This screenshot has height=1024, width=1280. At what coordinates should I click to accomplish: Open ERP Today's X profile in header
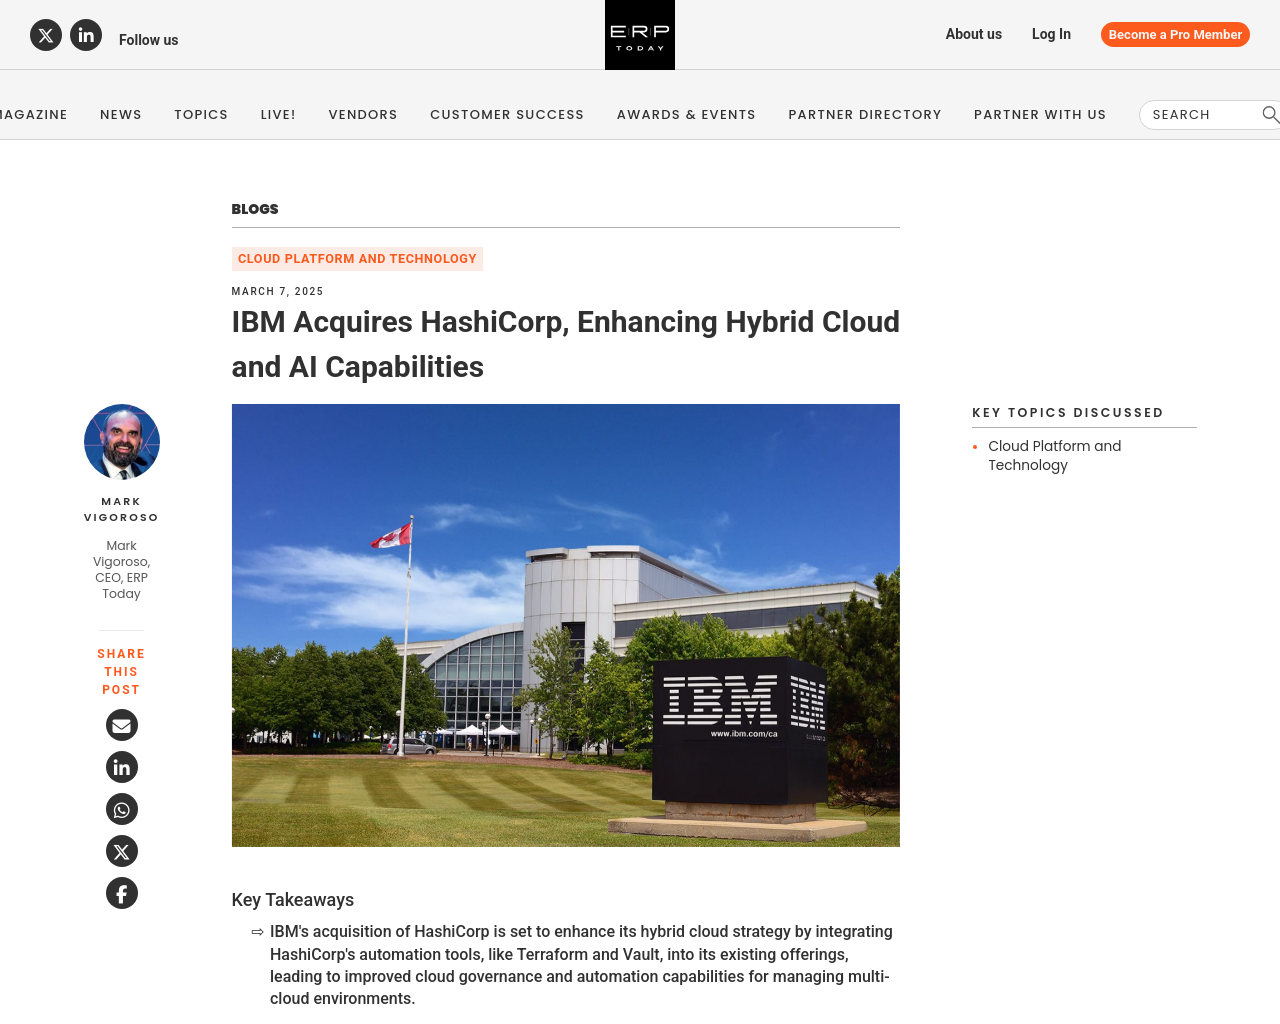(x=46, y=35)
